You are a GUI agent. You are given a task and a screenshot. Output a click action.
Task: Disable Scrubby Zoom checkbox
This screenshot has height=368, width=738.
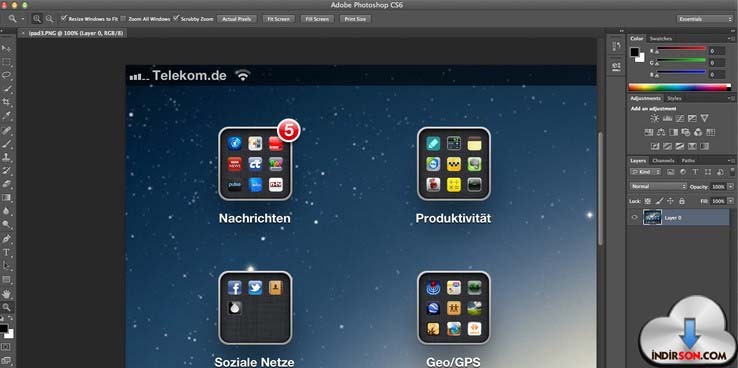176,18
